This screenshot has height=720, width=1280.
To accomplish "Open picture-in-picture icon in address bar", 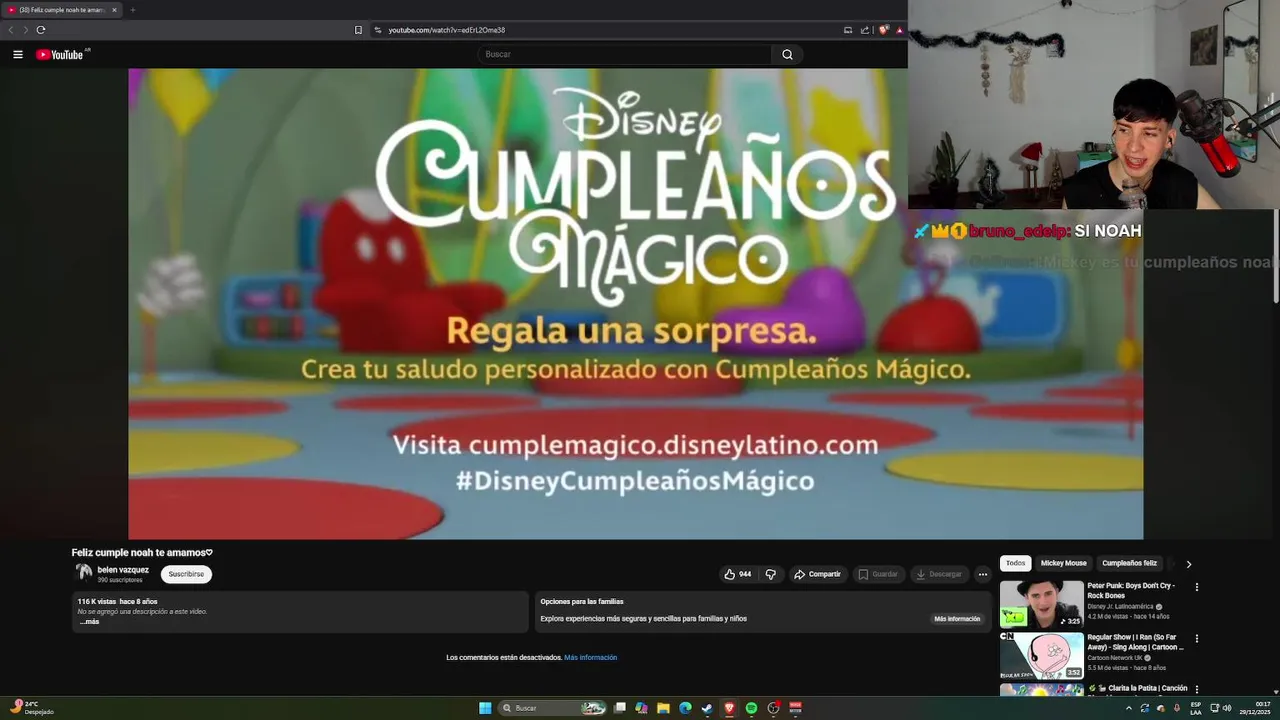I will tap(848, 30).
